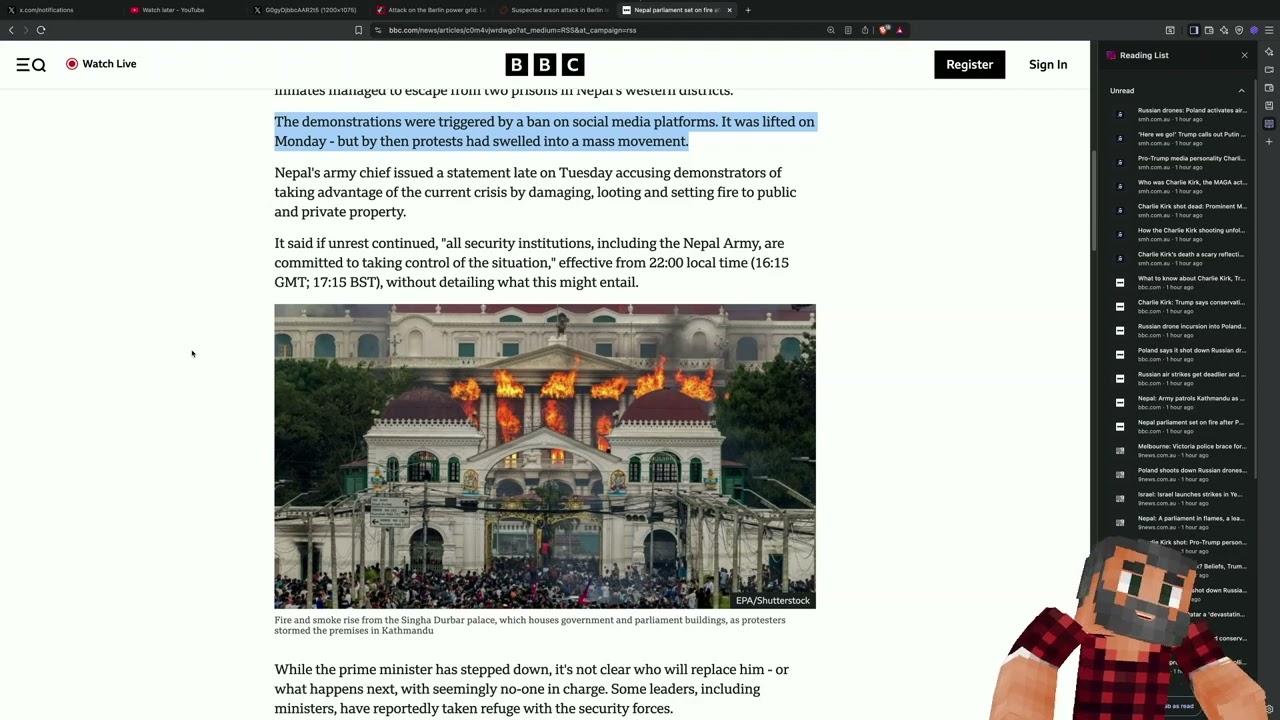Go back with the browser back arrow

pyautogui.click(x=11, y=30)
